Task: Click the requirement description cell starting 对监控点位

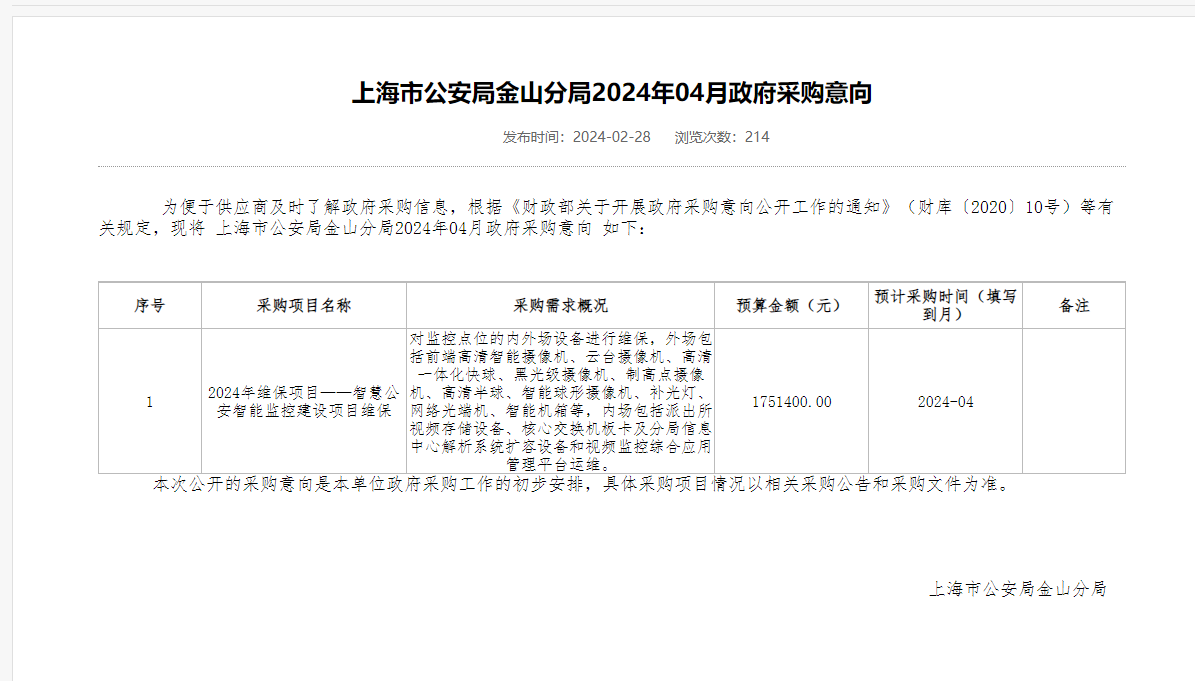Action: point(561,401)
